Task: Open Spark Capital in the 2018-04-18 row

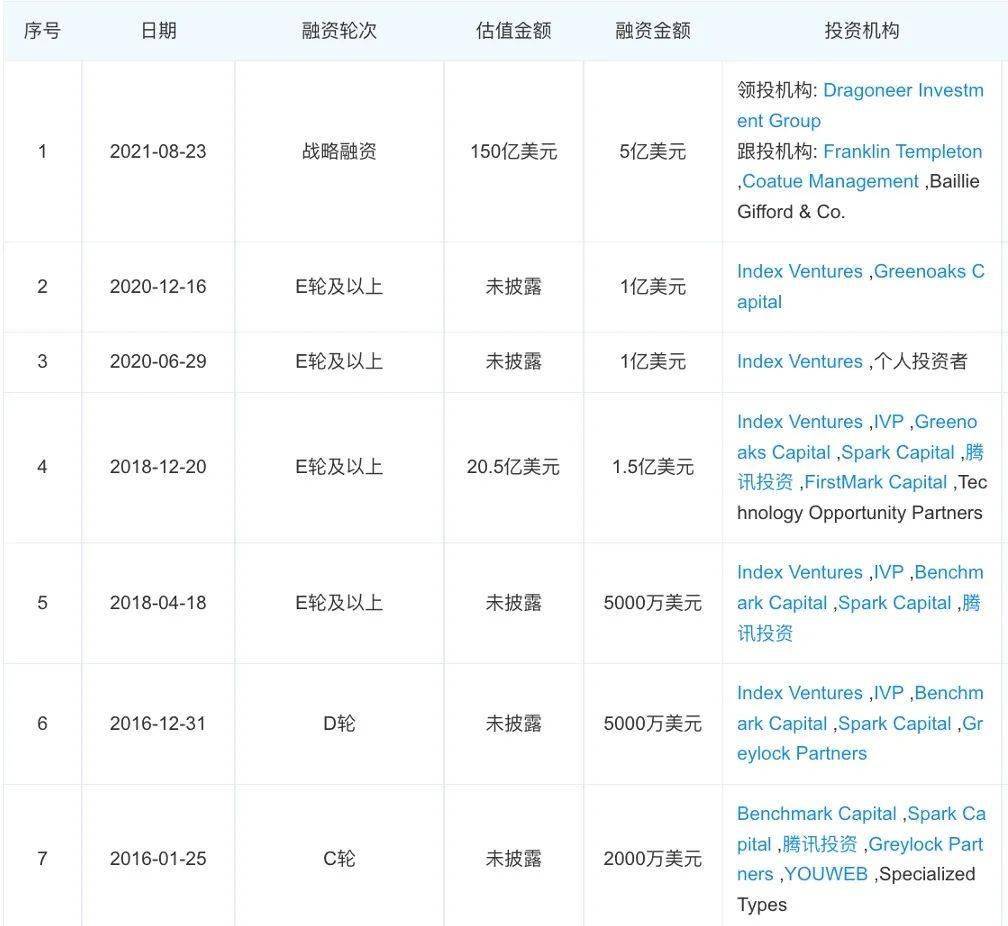Action: 895,603
